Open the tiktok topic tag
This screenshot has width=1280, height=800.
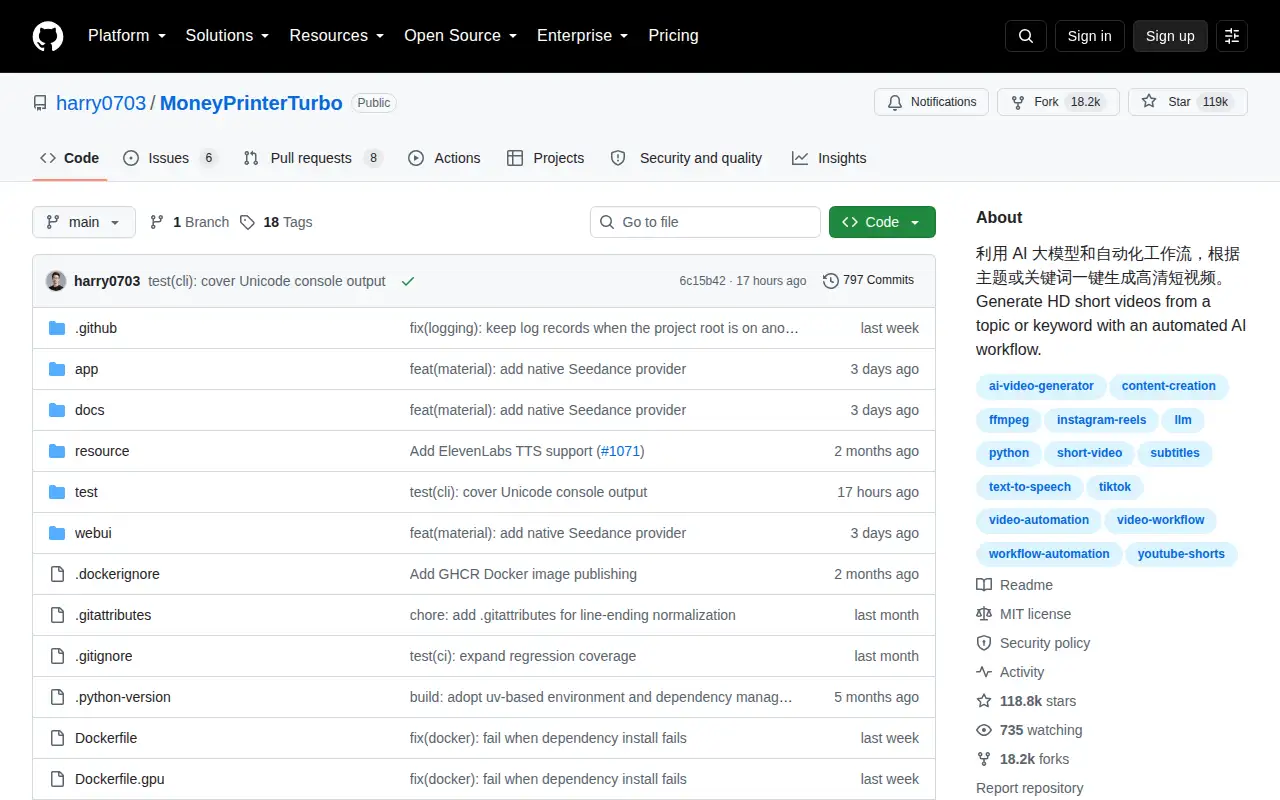click(1115, 487)
